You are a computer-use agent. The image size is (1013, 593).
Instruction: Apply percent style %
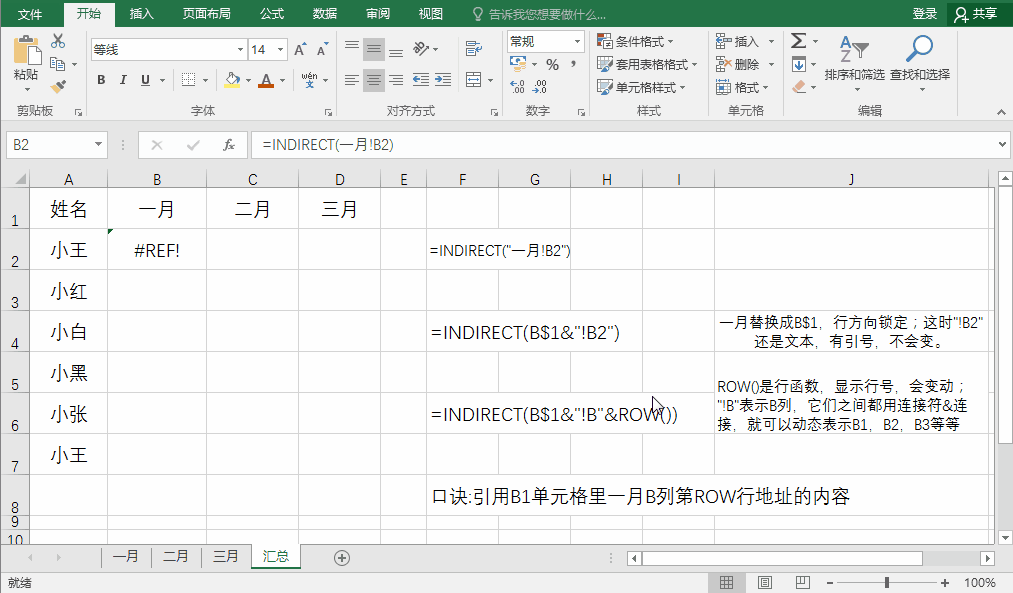(x=552, y=65)
